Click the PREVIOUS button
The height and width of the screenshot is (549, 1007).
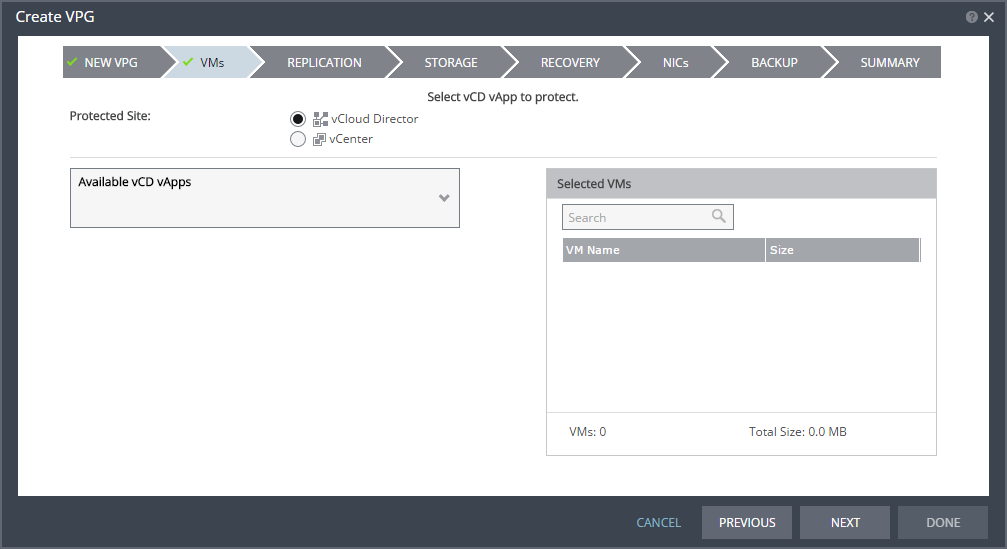(x=747, y=523)
